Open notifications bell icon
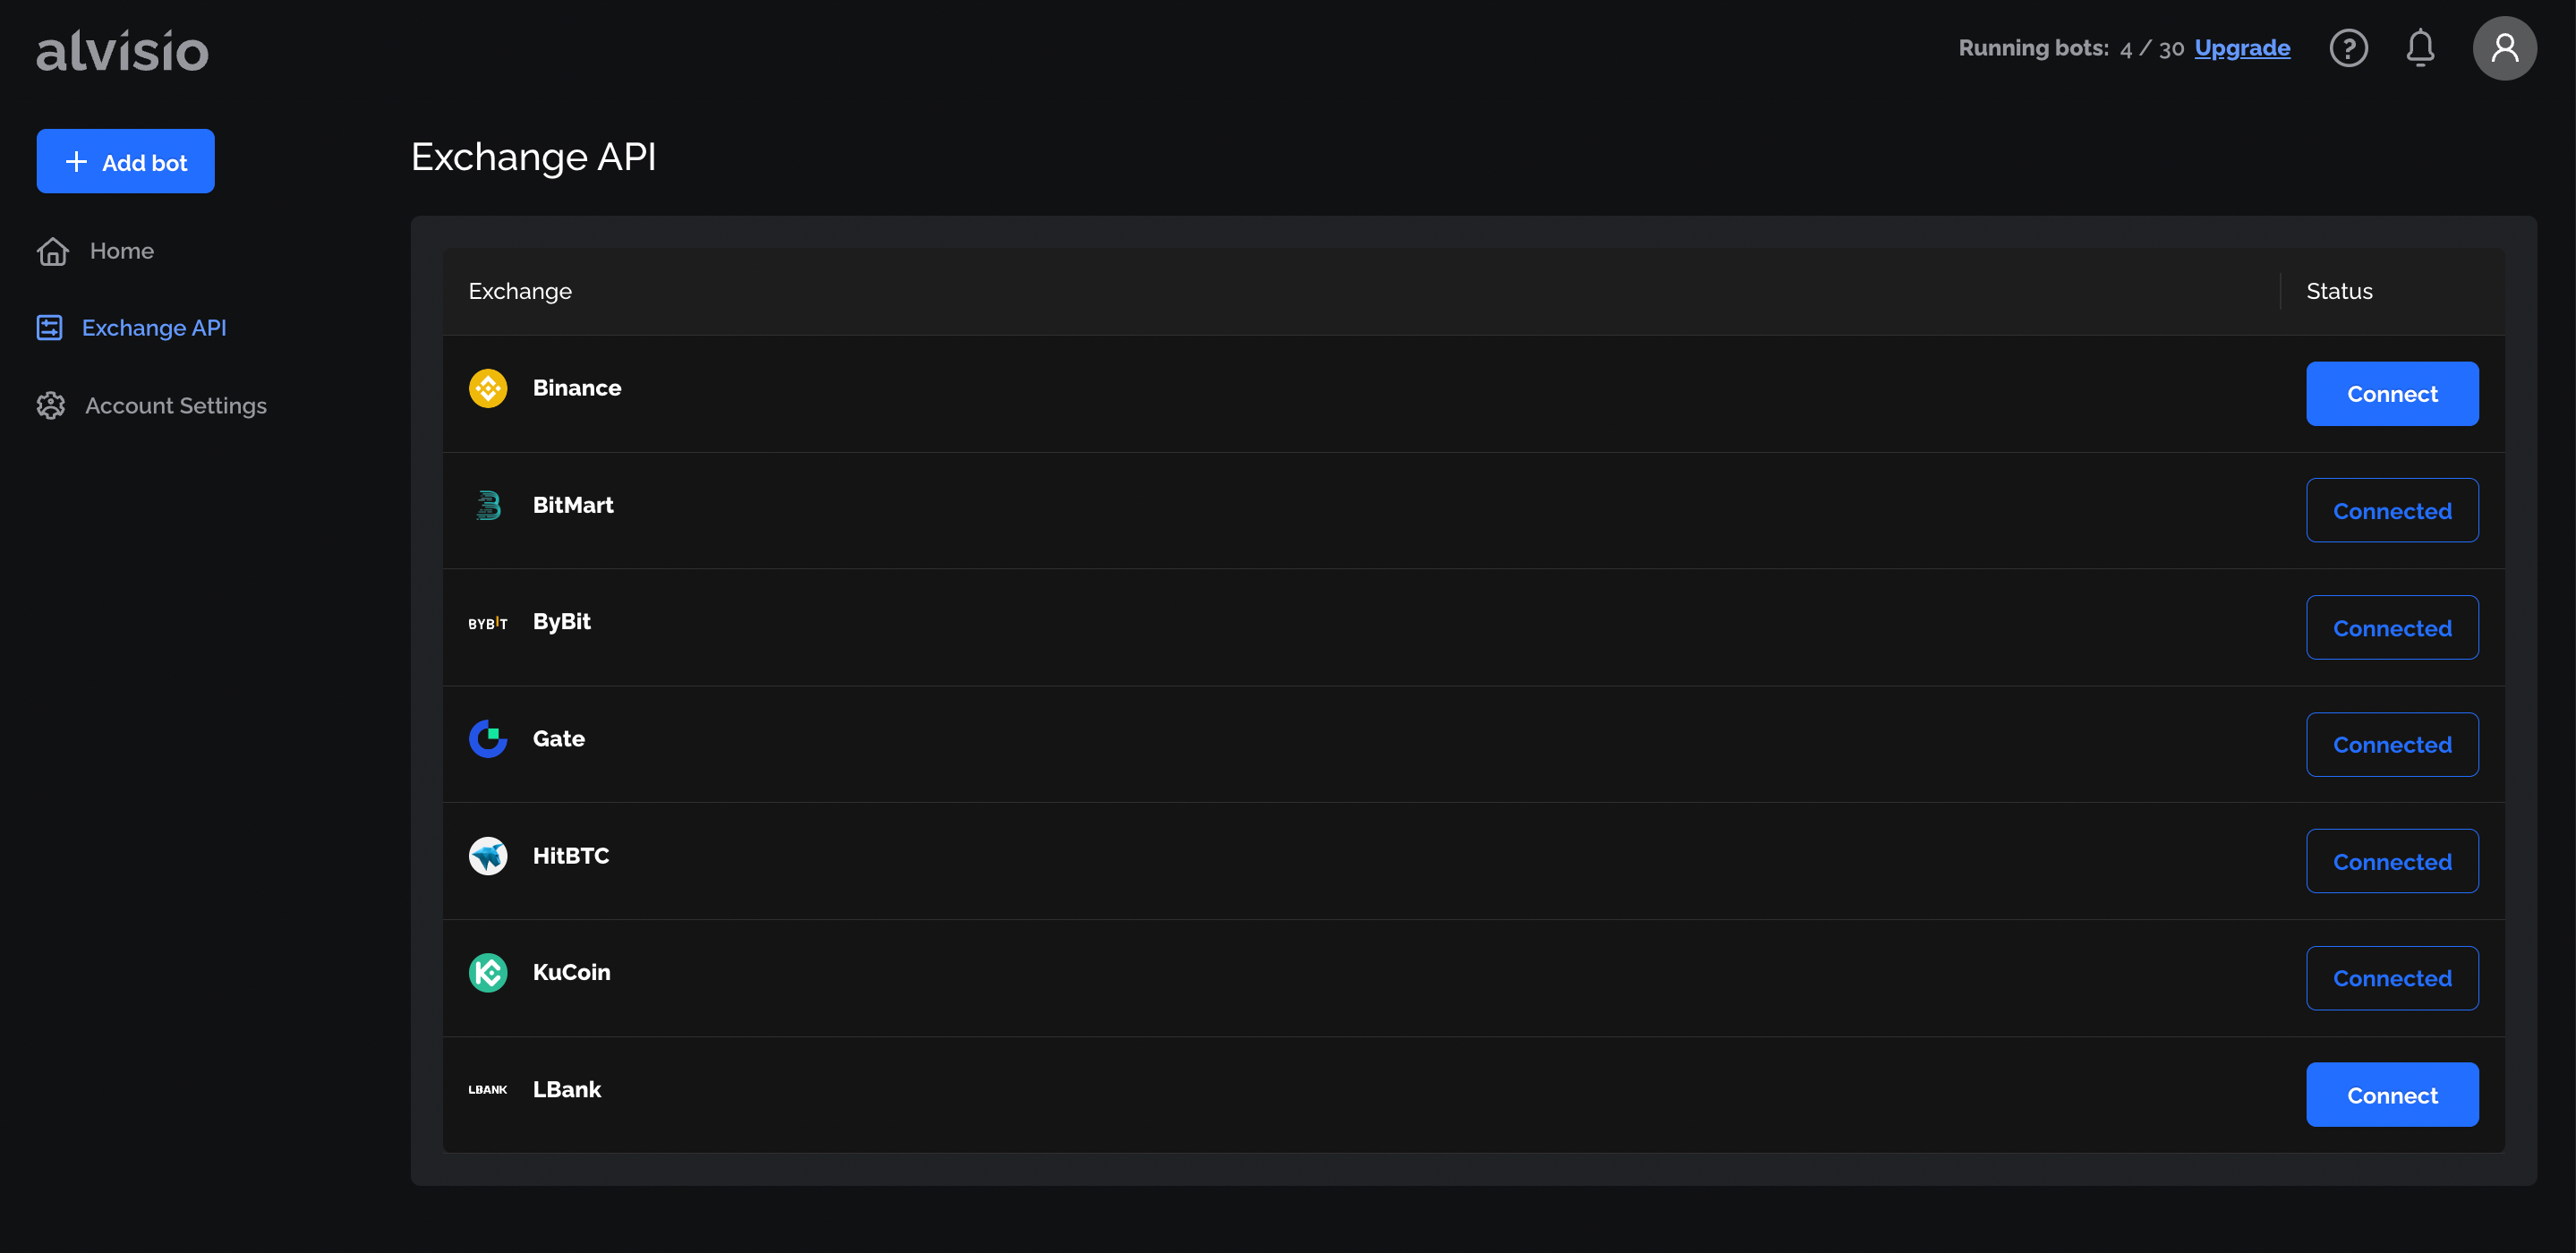Viewport: 2576px width, 1253px height. pyautogui.click(x=2420, y=48)
